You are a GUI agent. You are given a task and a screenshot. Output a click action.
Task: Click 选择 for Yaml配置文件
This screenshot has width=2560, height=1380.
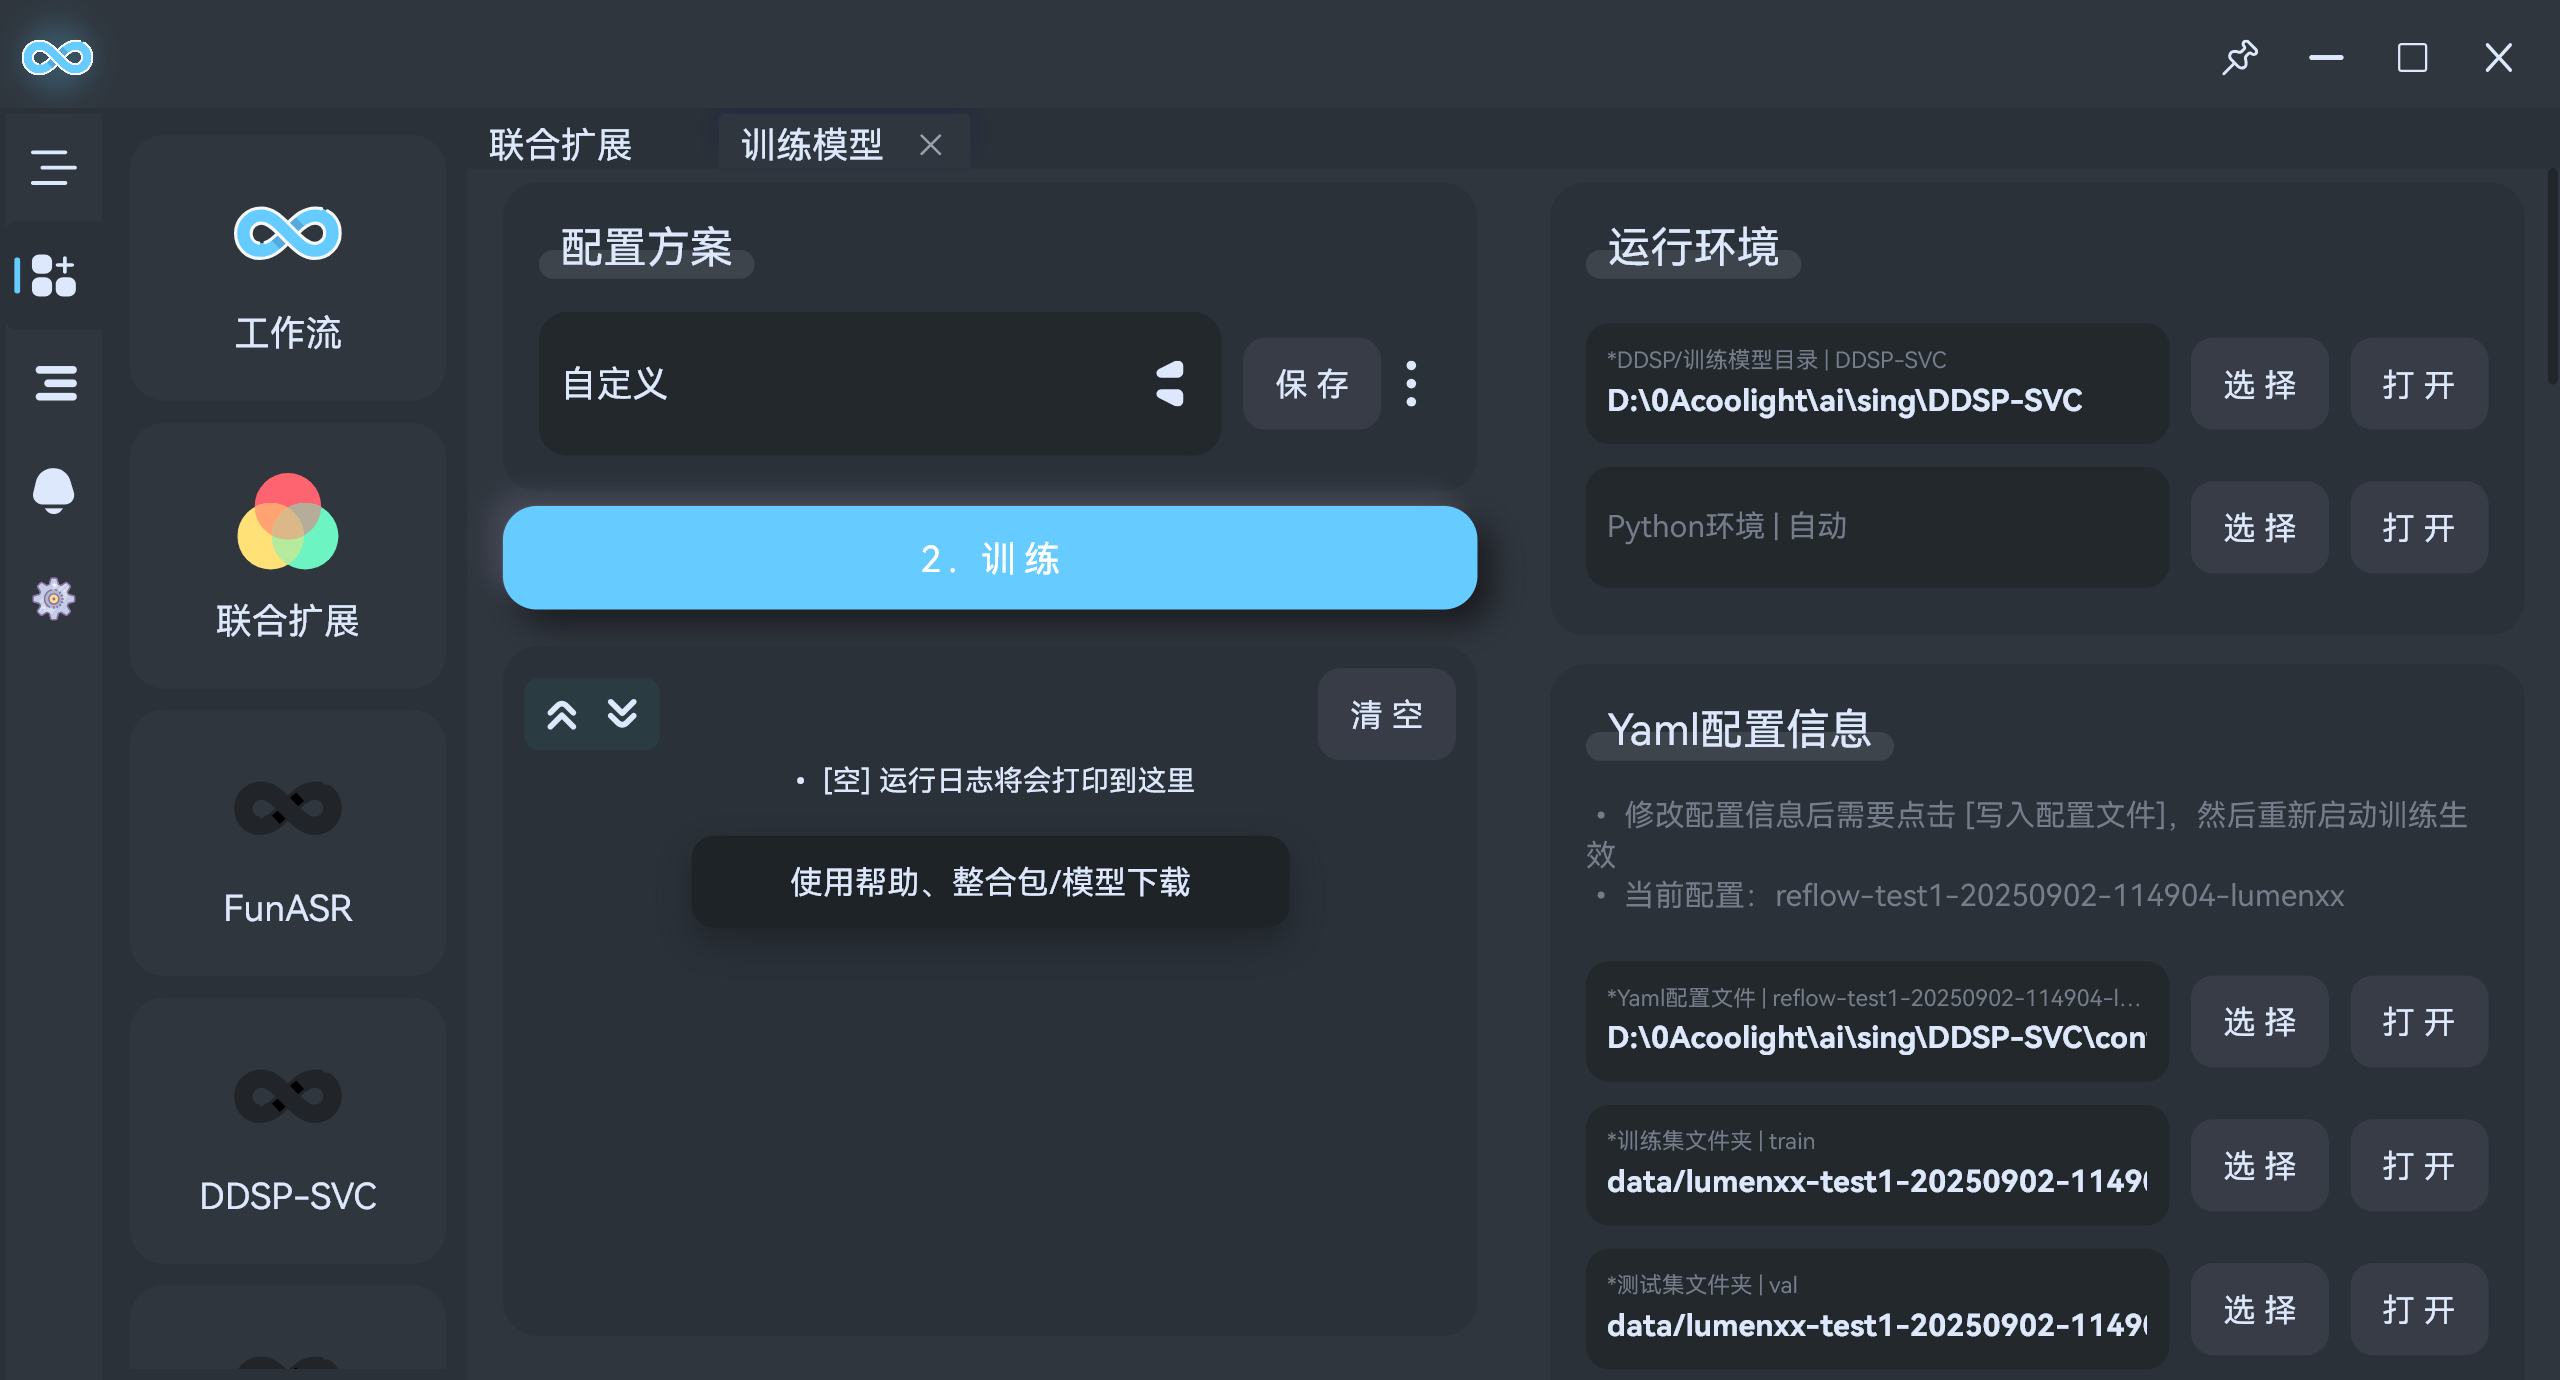2260,1022
